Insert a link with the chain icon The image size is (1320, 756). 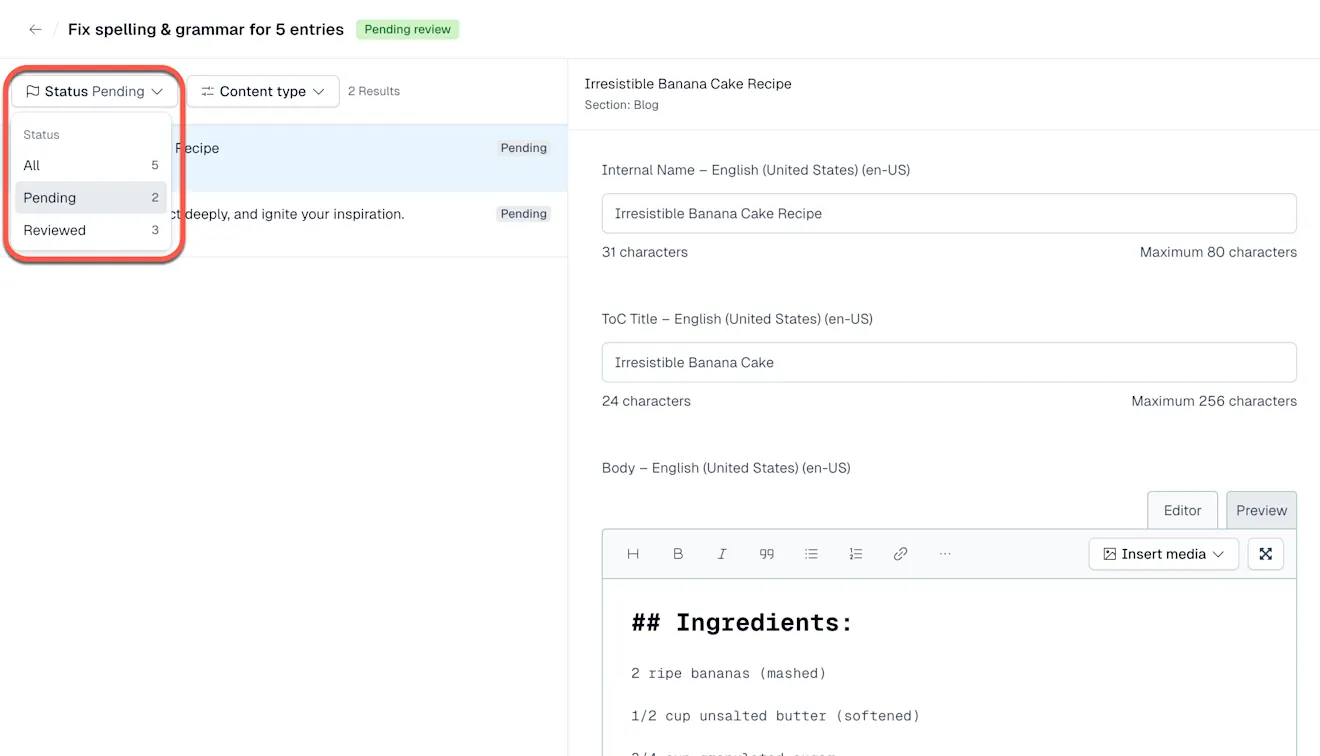pyautogui.click(x=900, y=553)
